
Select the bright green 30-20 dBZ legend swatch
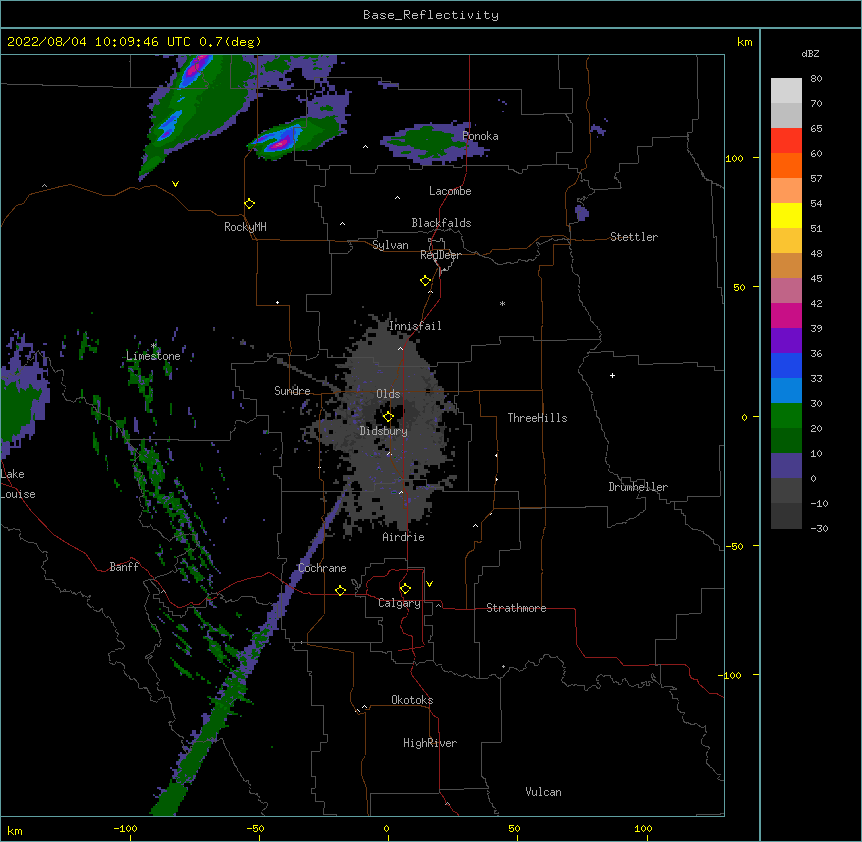786,416
